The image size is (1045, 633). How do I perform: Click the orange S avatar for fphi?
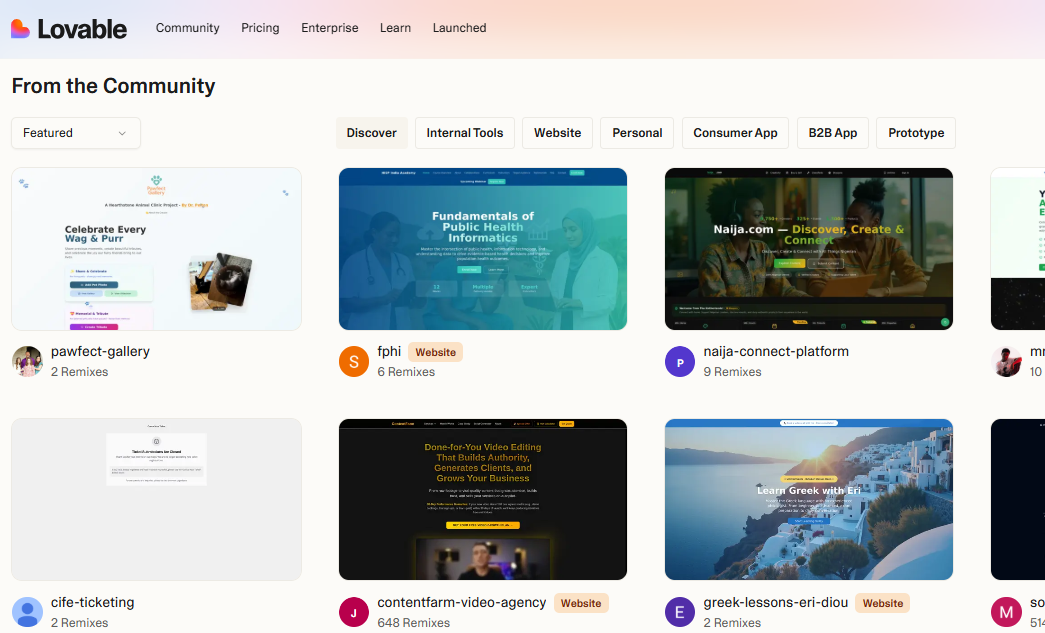pos(354,362)
